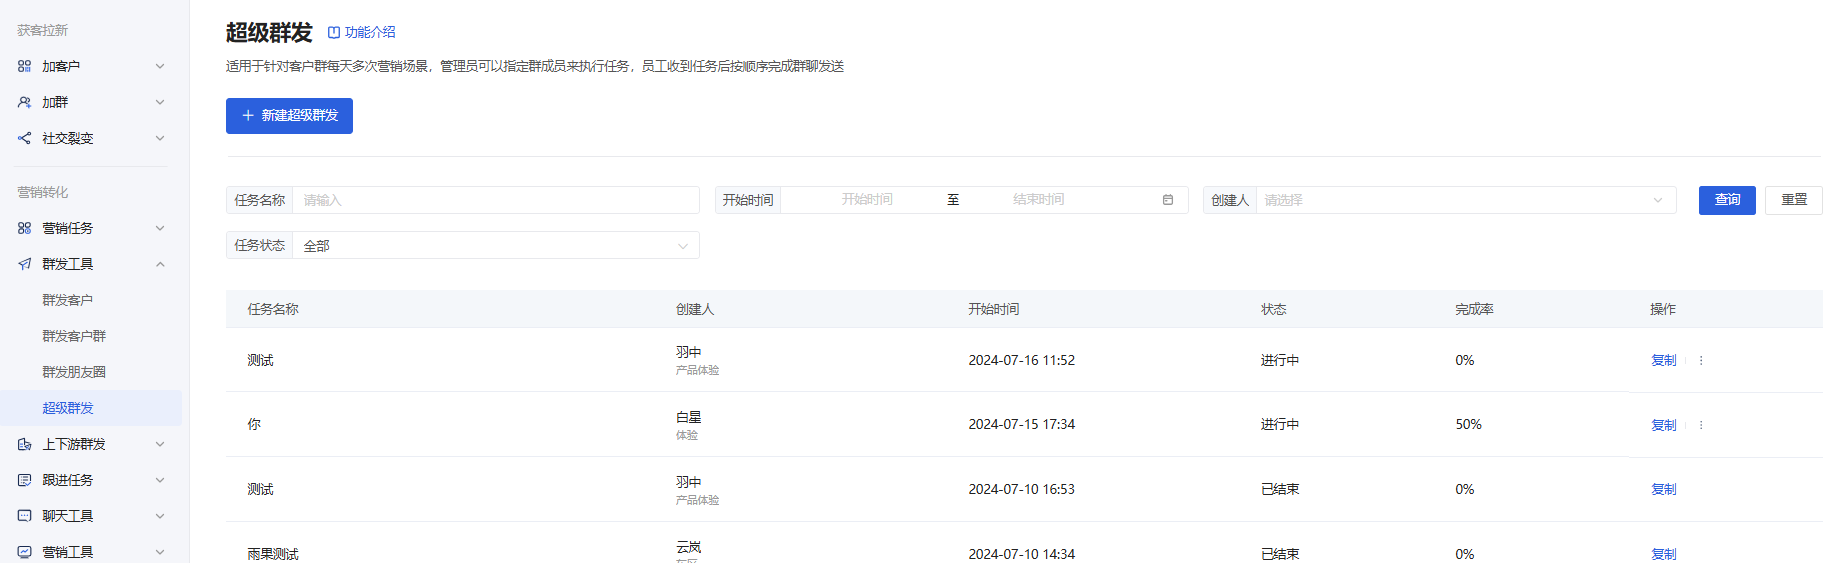Click the 重置 reset button
This screenshot has width=1838, height=563.
(1794, 200)
